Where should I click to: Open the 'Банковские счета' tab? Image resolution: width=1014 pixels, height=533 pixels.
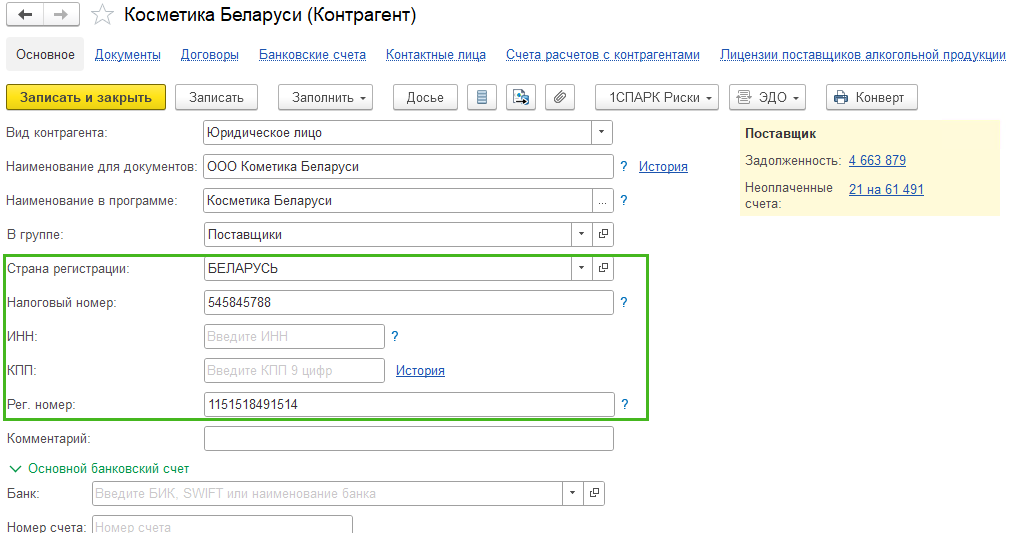coord(312,55)
